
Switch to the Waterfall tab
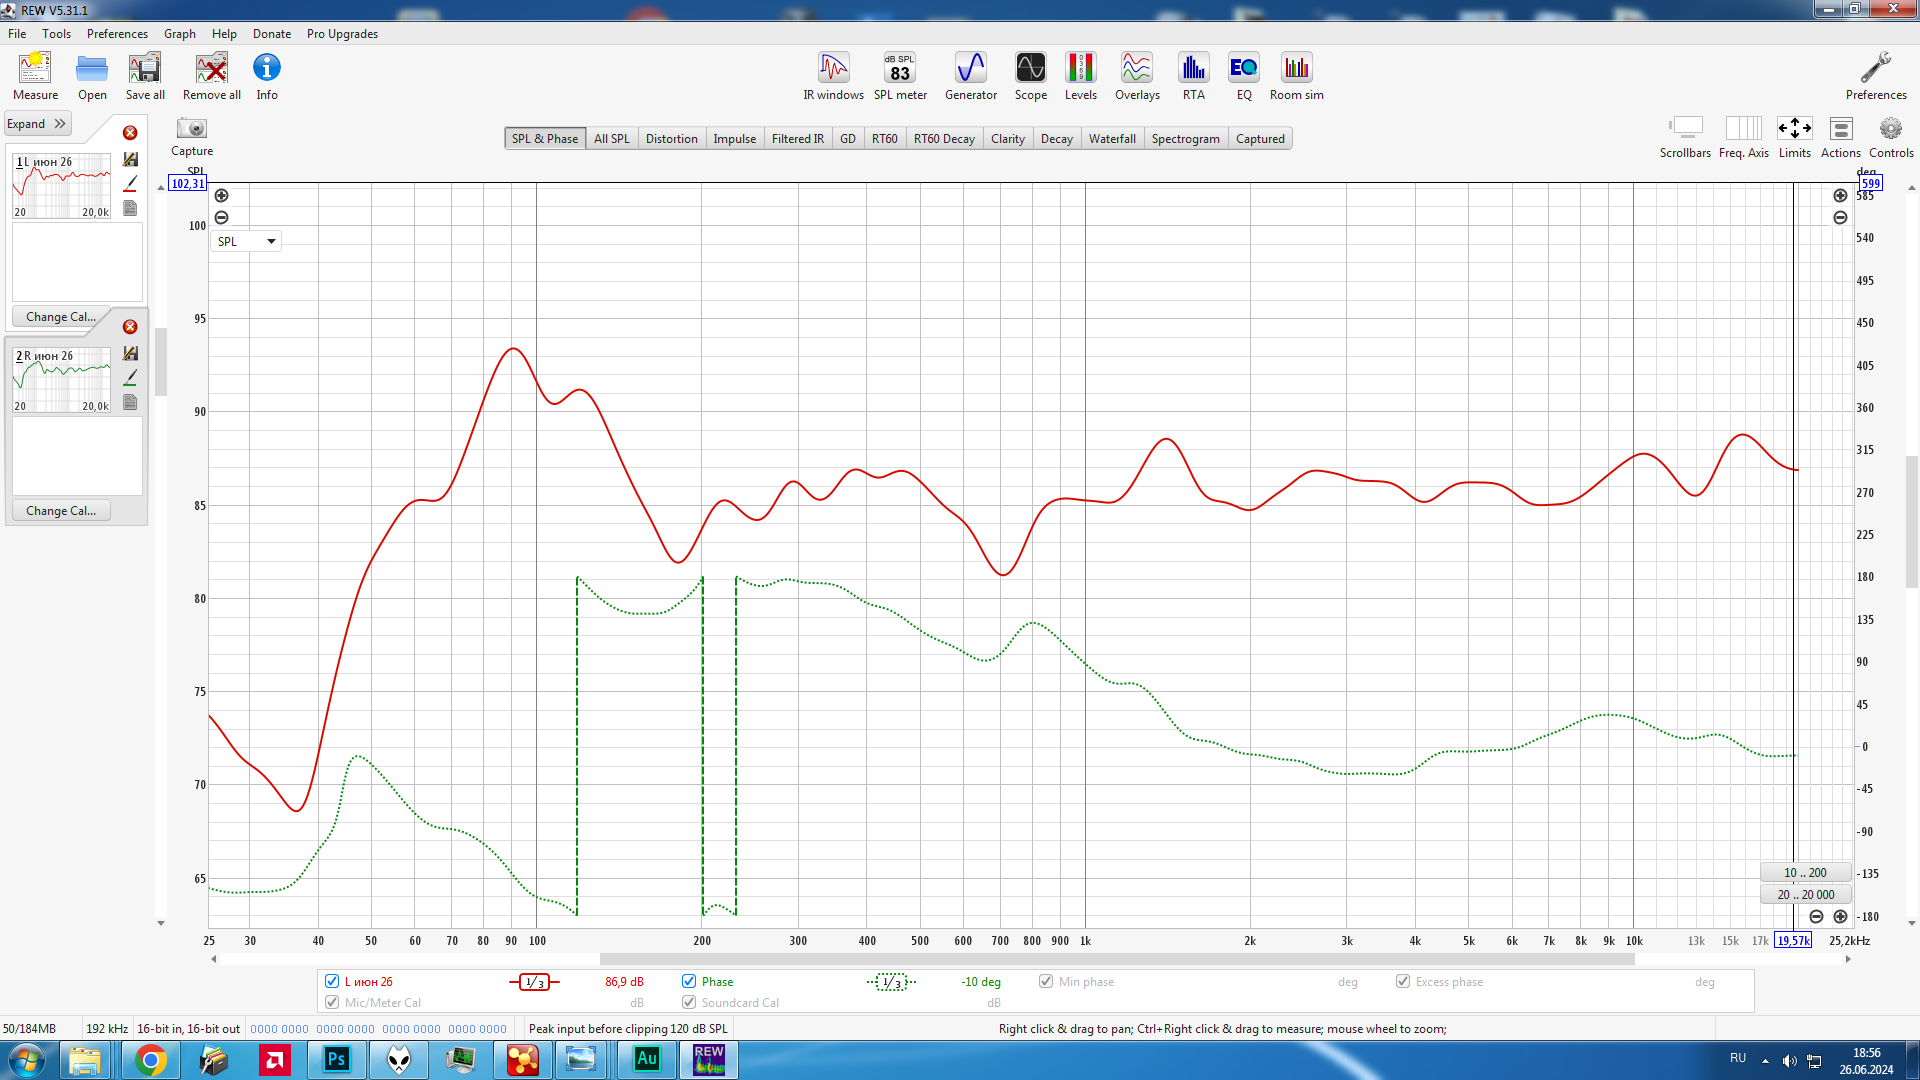(x=1111, y=139)
